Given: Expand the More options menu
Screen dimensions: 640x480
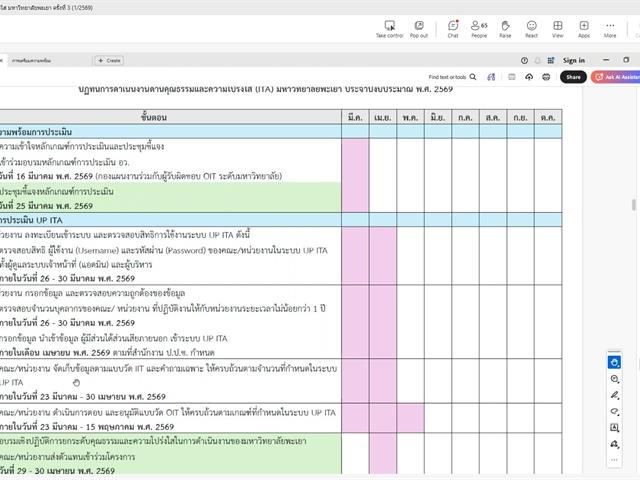Looking at the screenshot, I should tap(610, 27).
